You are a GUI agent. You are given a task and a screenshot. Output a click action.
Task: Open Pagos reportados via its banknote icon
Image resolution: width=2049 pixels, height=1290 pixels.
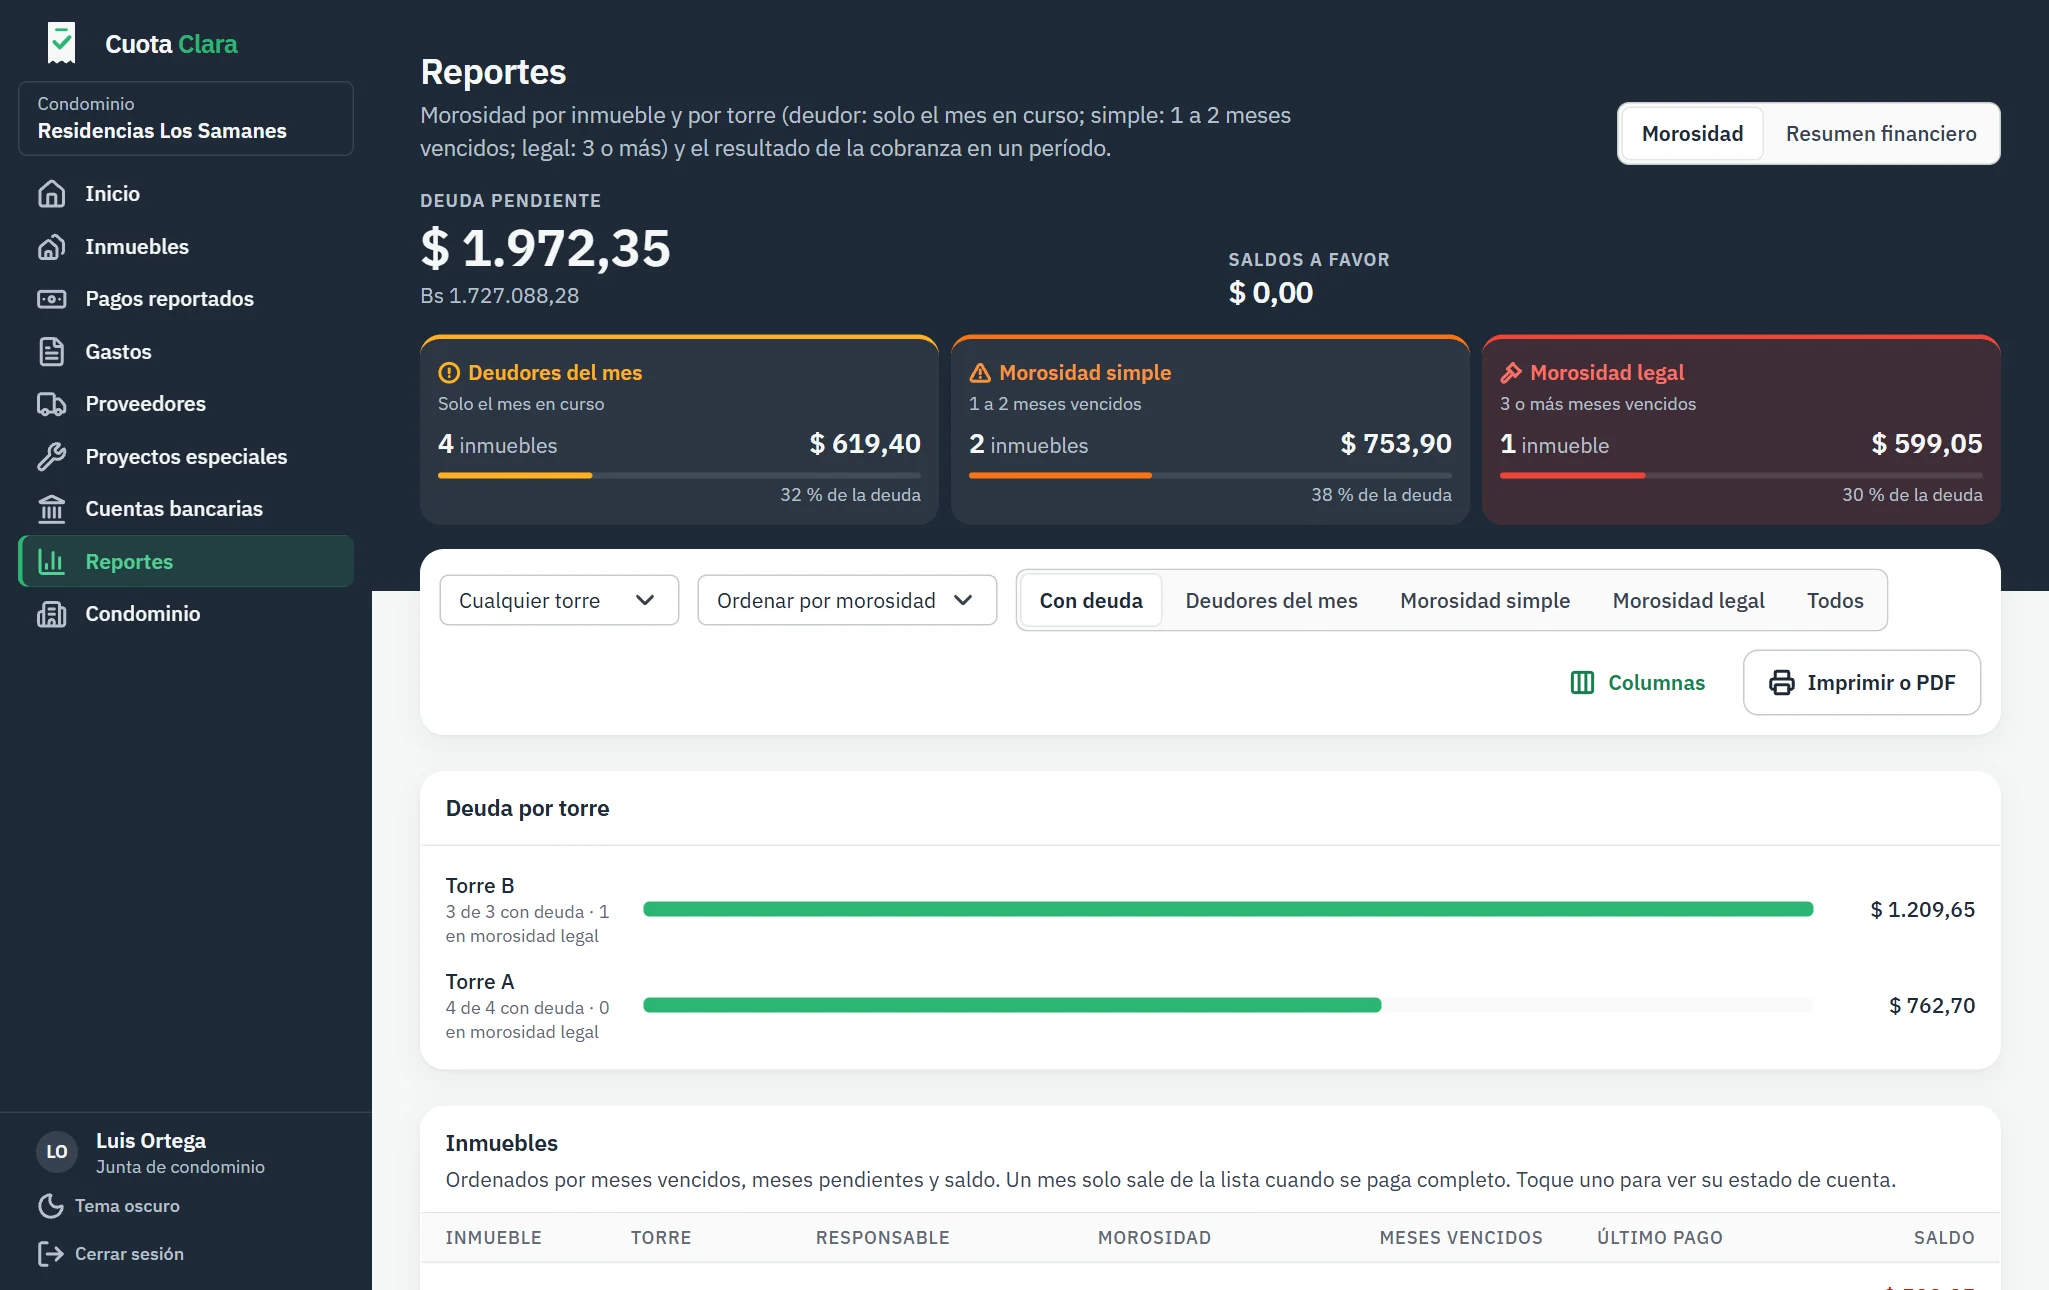(x=51, y=299)
